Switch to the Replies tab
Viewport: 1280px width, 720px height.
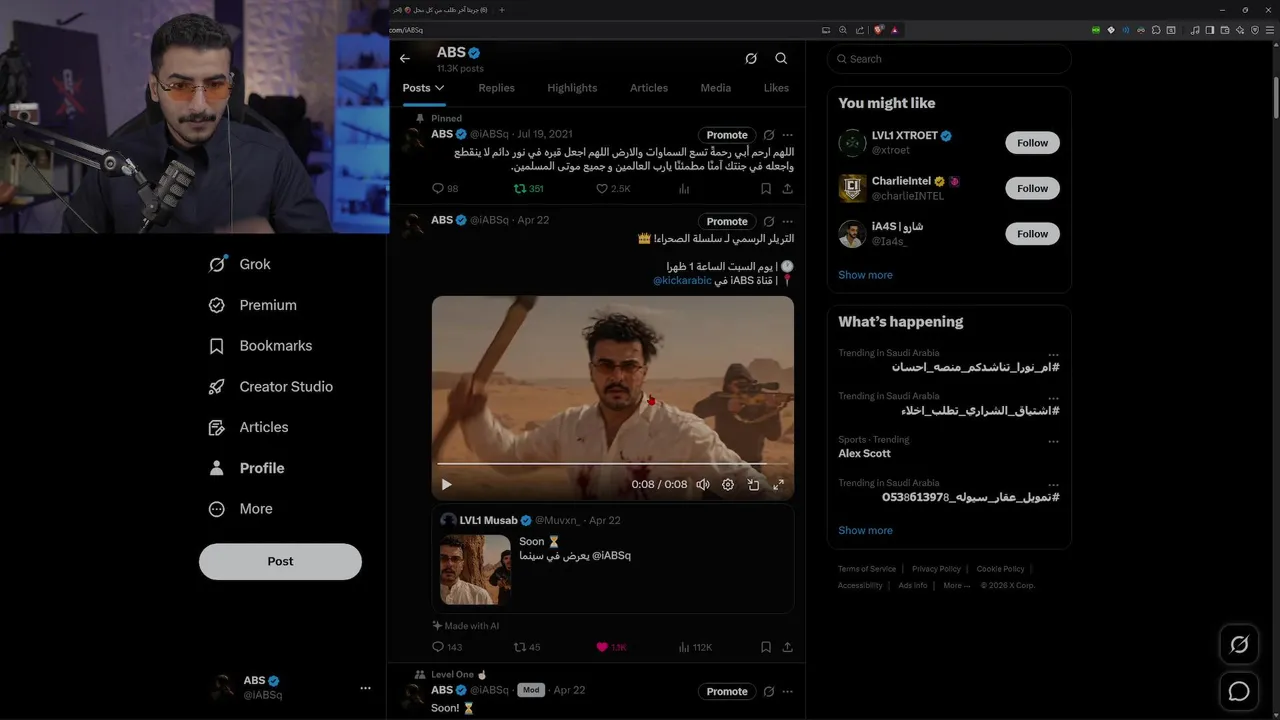(496, 88)
